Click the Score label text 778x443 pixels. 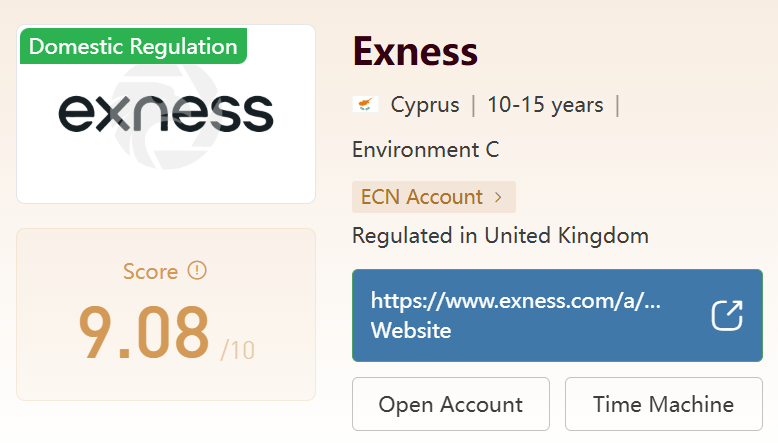(150, 271)
